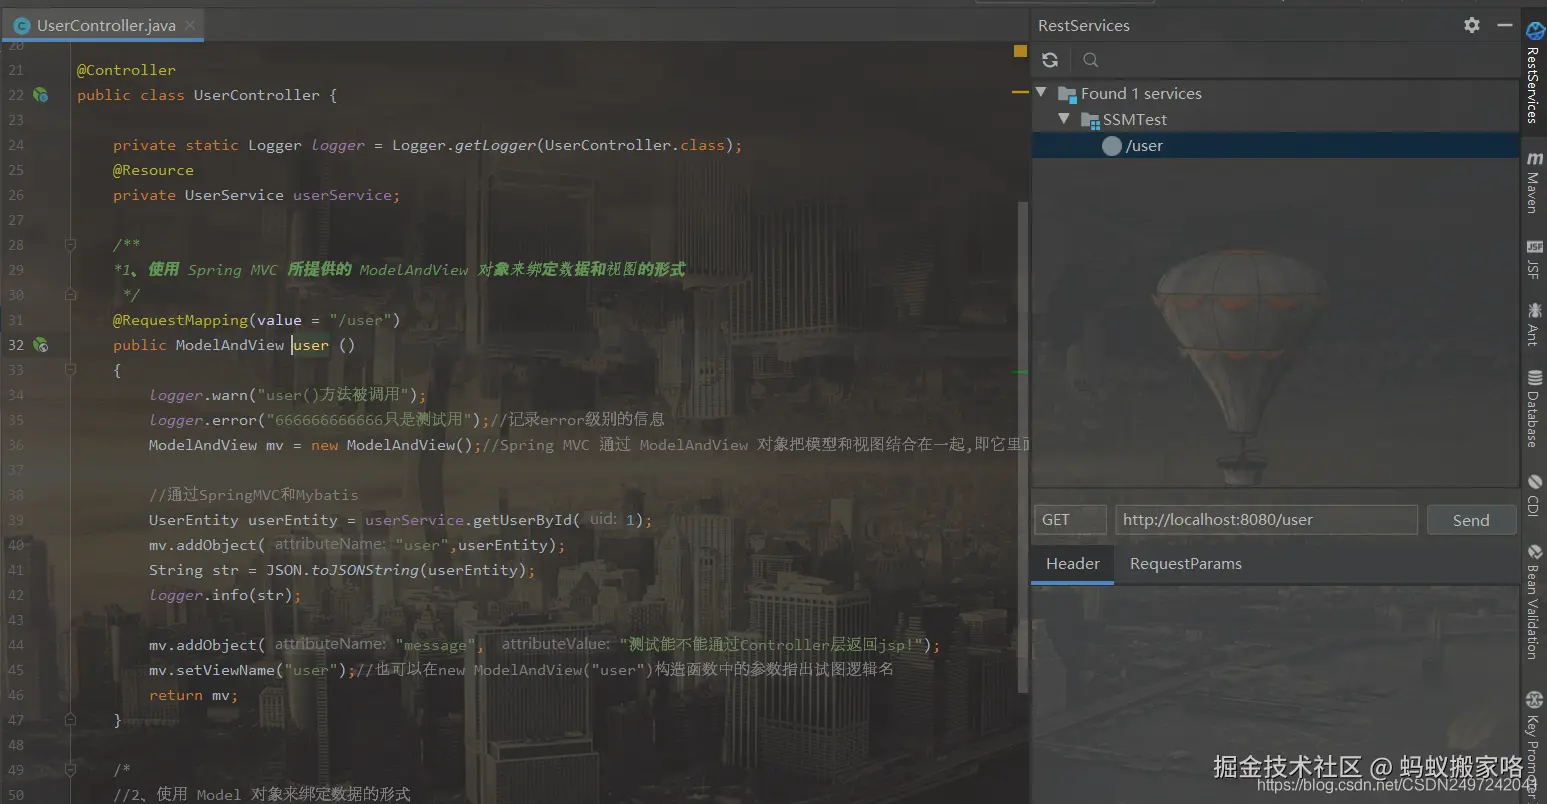Open the Ant tool window
1547x804 pixels.
(1533, 325)
